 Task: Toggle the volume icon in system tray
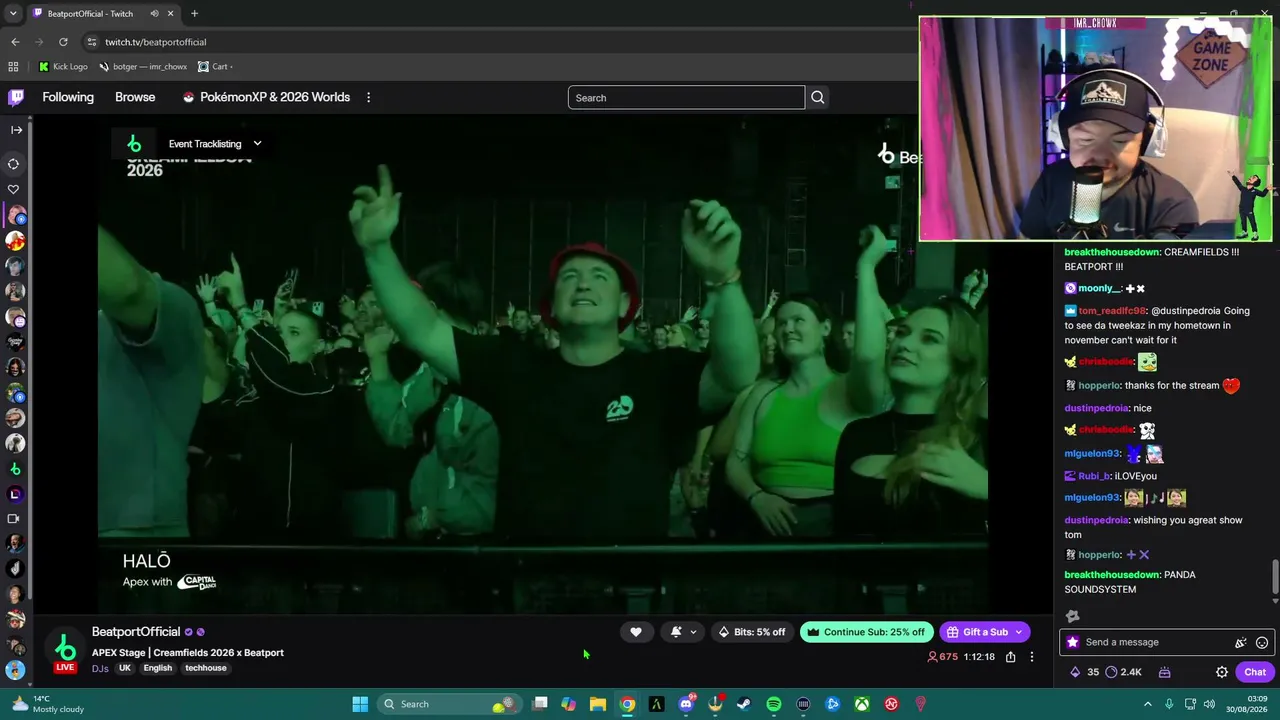[1209, 704]
